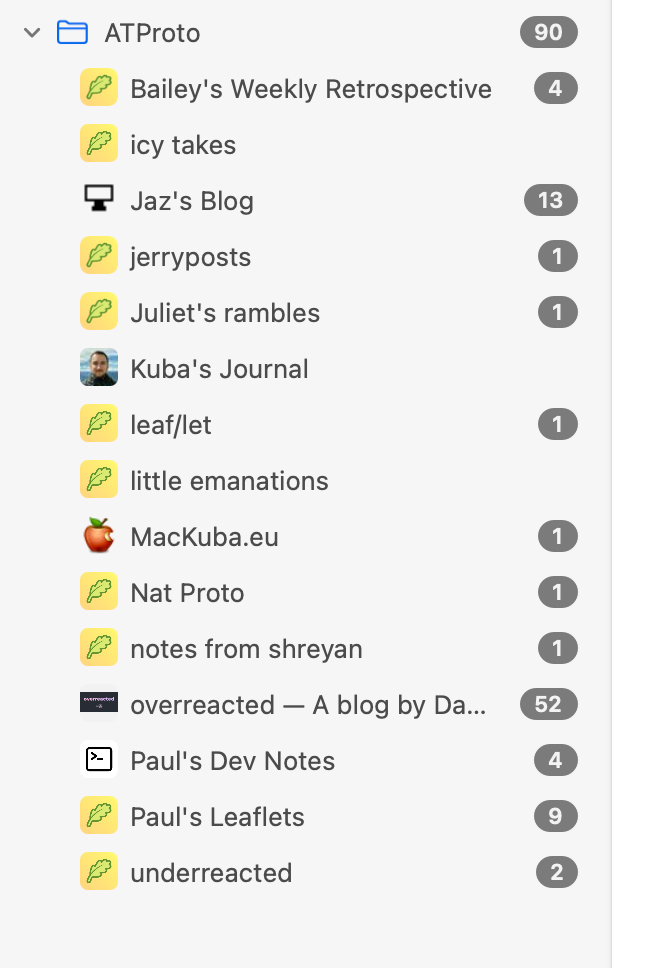Select the jerryposts feed

click(190, 257)
